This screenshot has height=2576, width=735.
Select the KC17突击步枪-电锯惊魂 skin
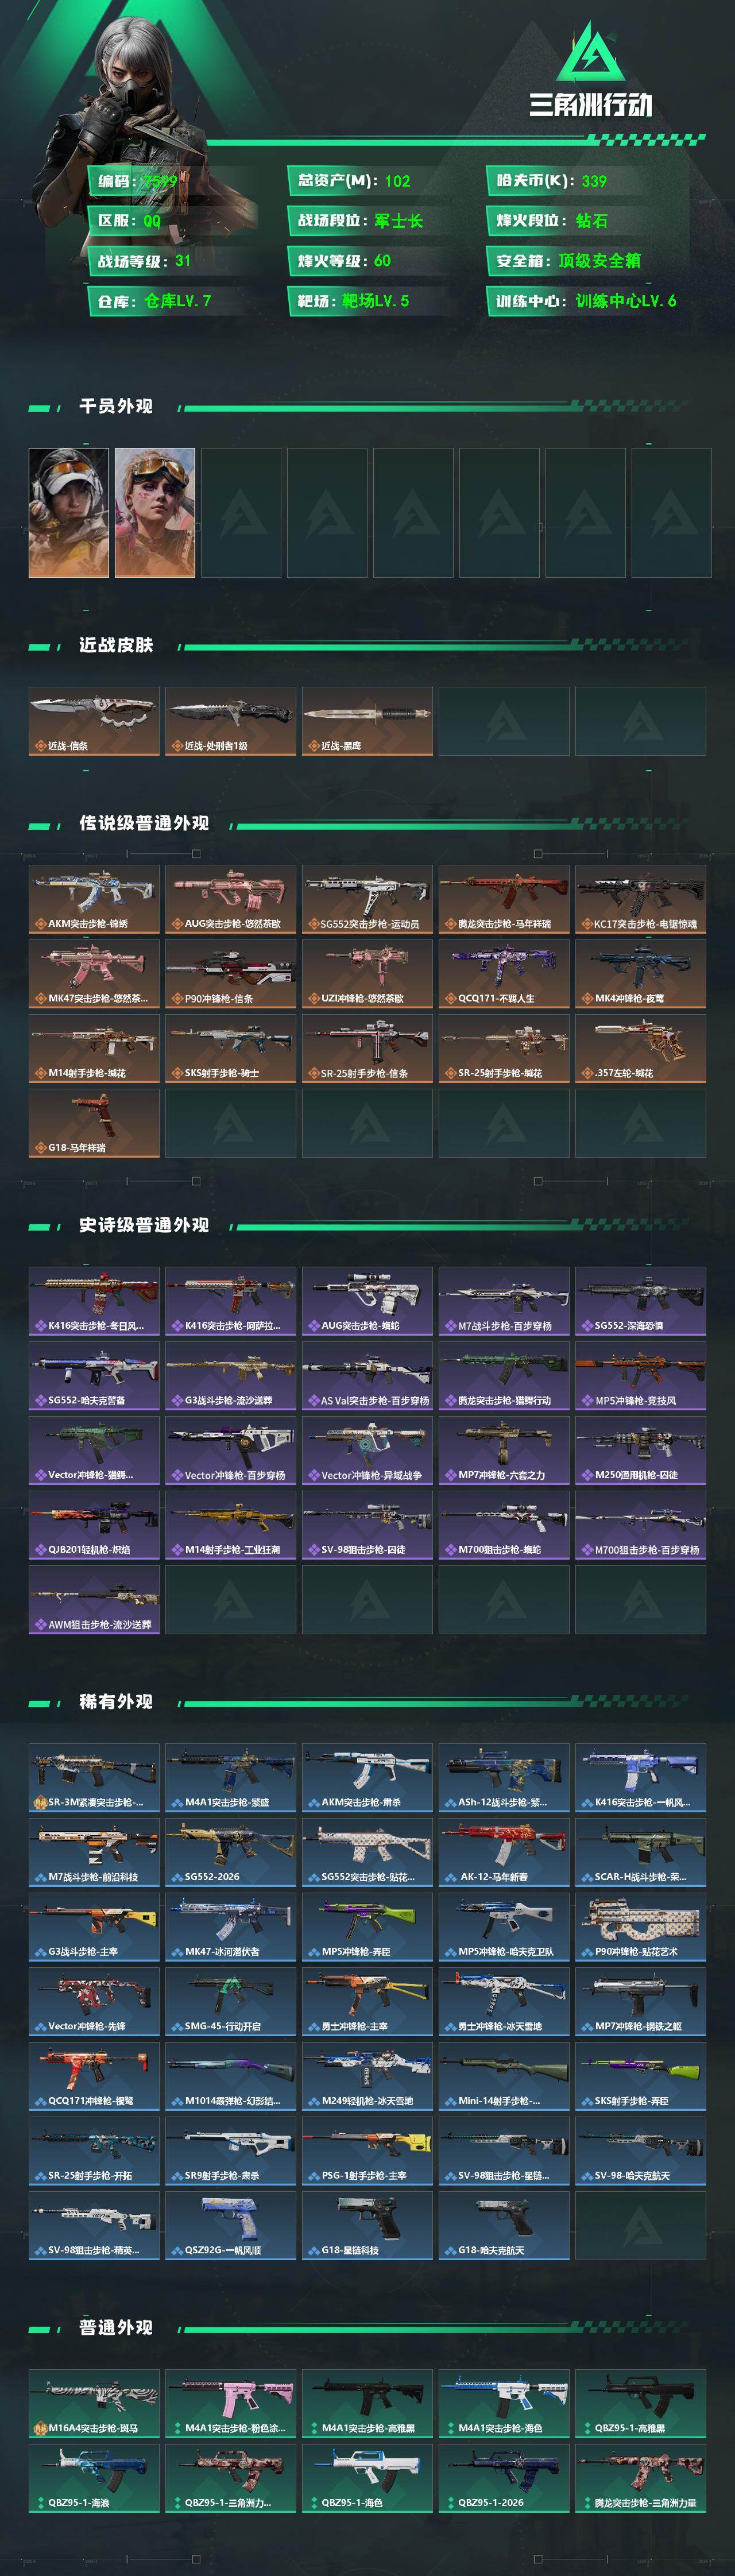(x=640, y=899)
